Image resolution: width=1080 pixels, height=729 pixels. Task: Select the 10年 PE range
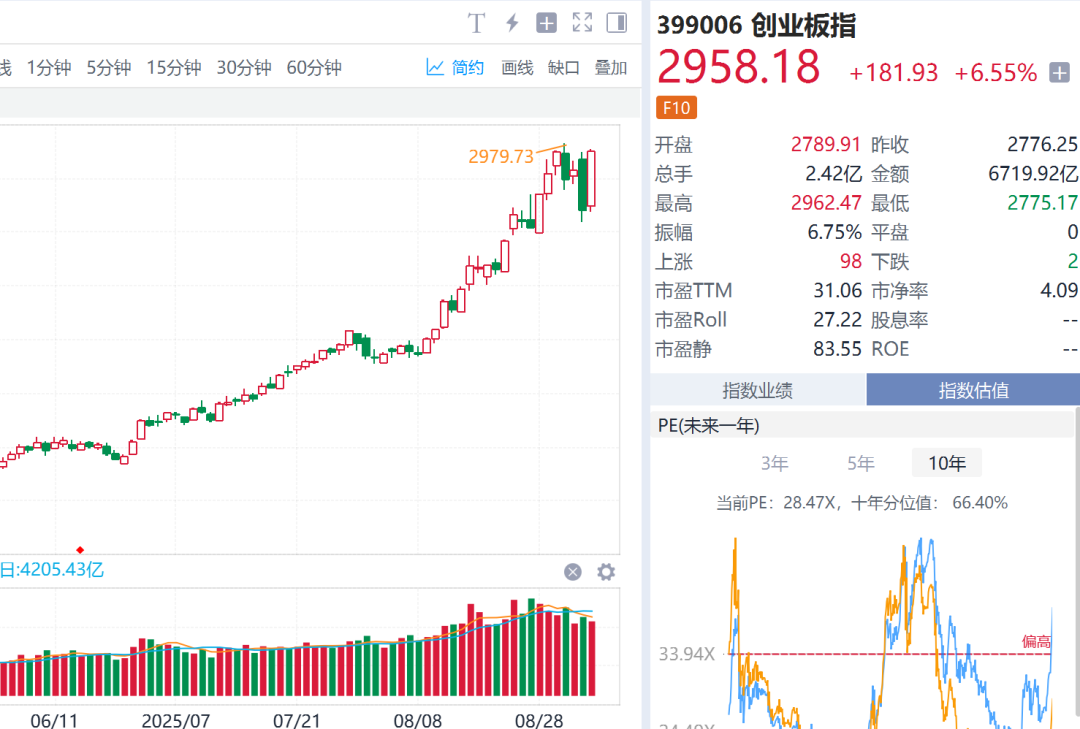coord(946,463)
